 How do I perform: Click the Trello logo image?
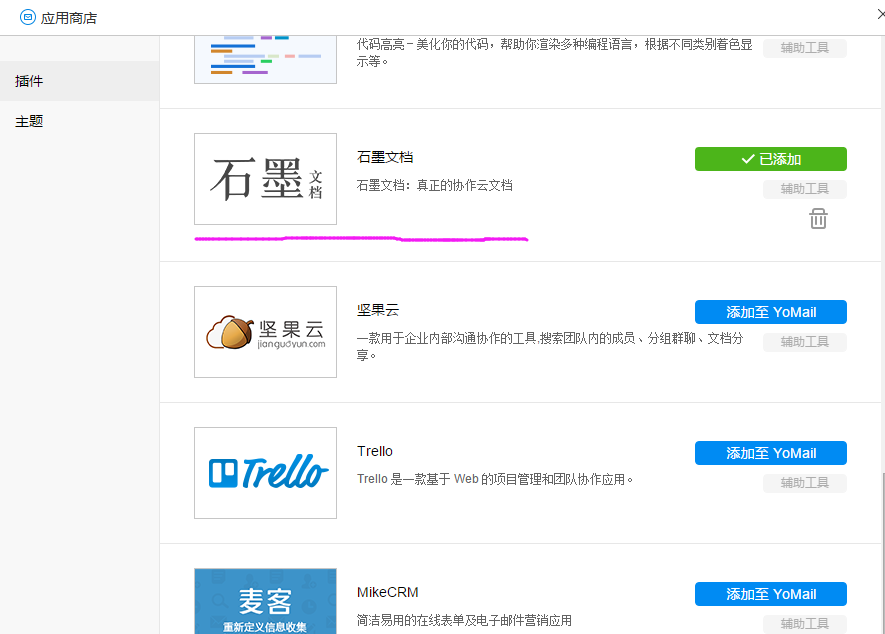pyautogui.click(x=264, y=472)
